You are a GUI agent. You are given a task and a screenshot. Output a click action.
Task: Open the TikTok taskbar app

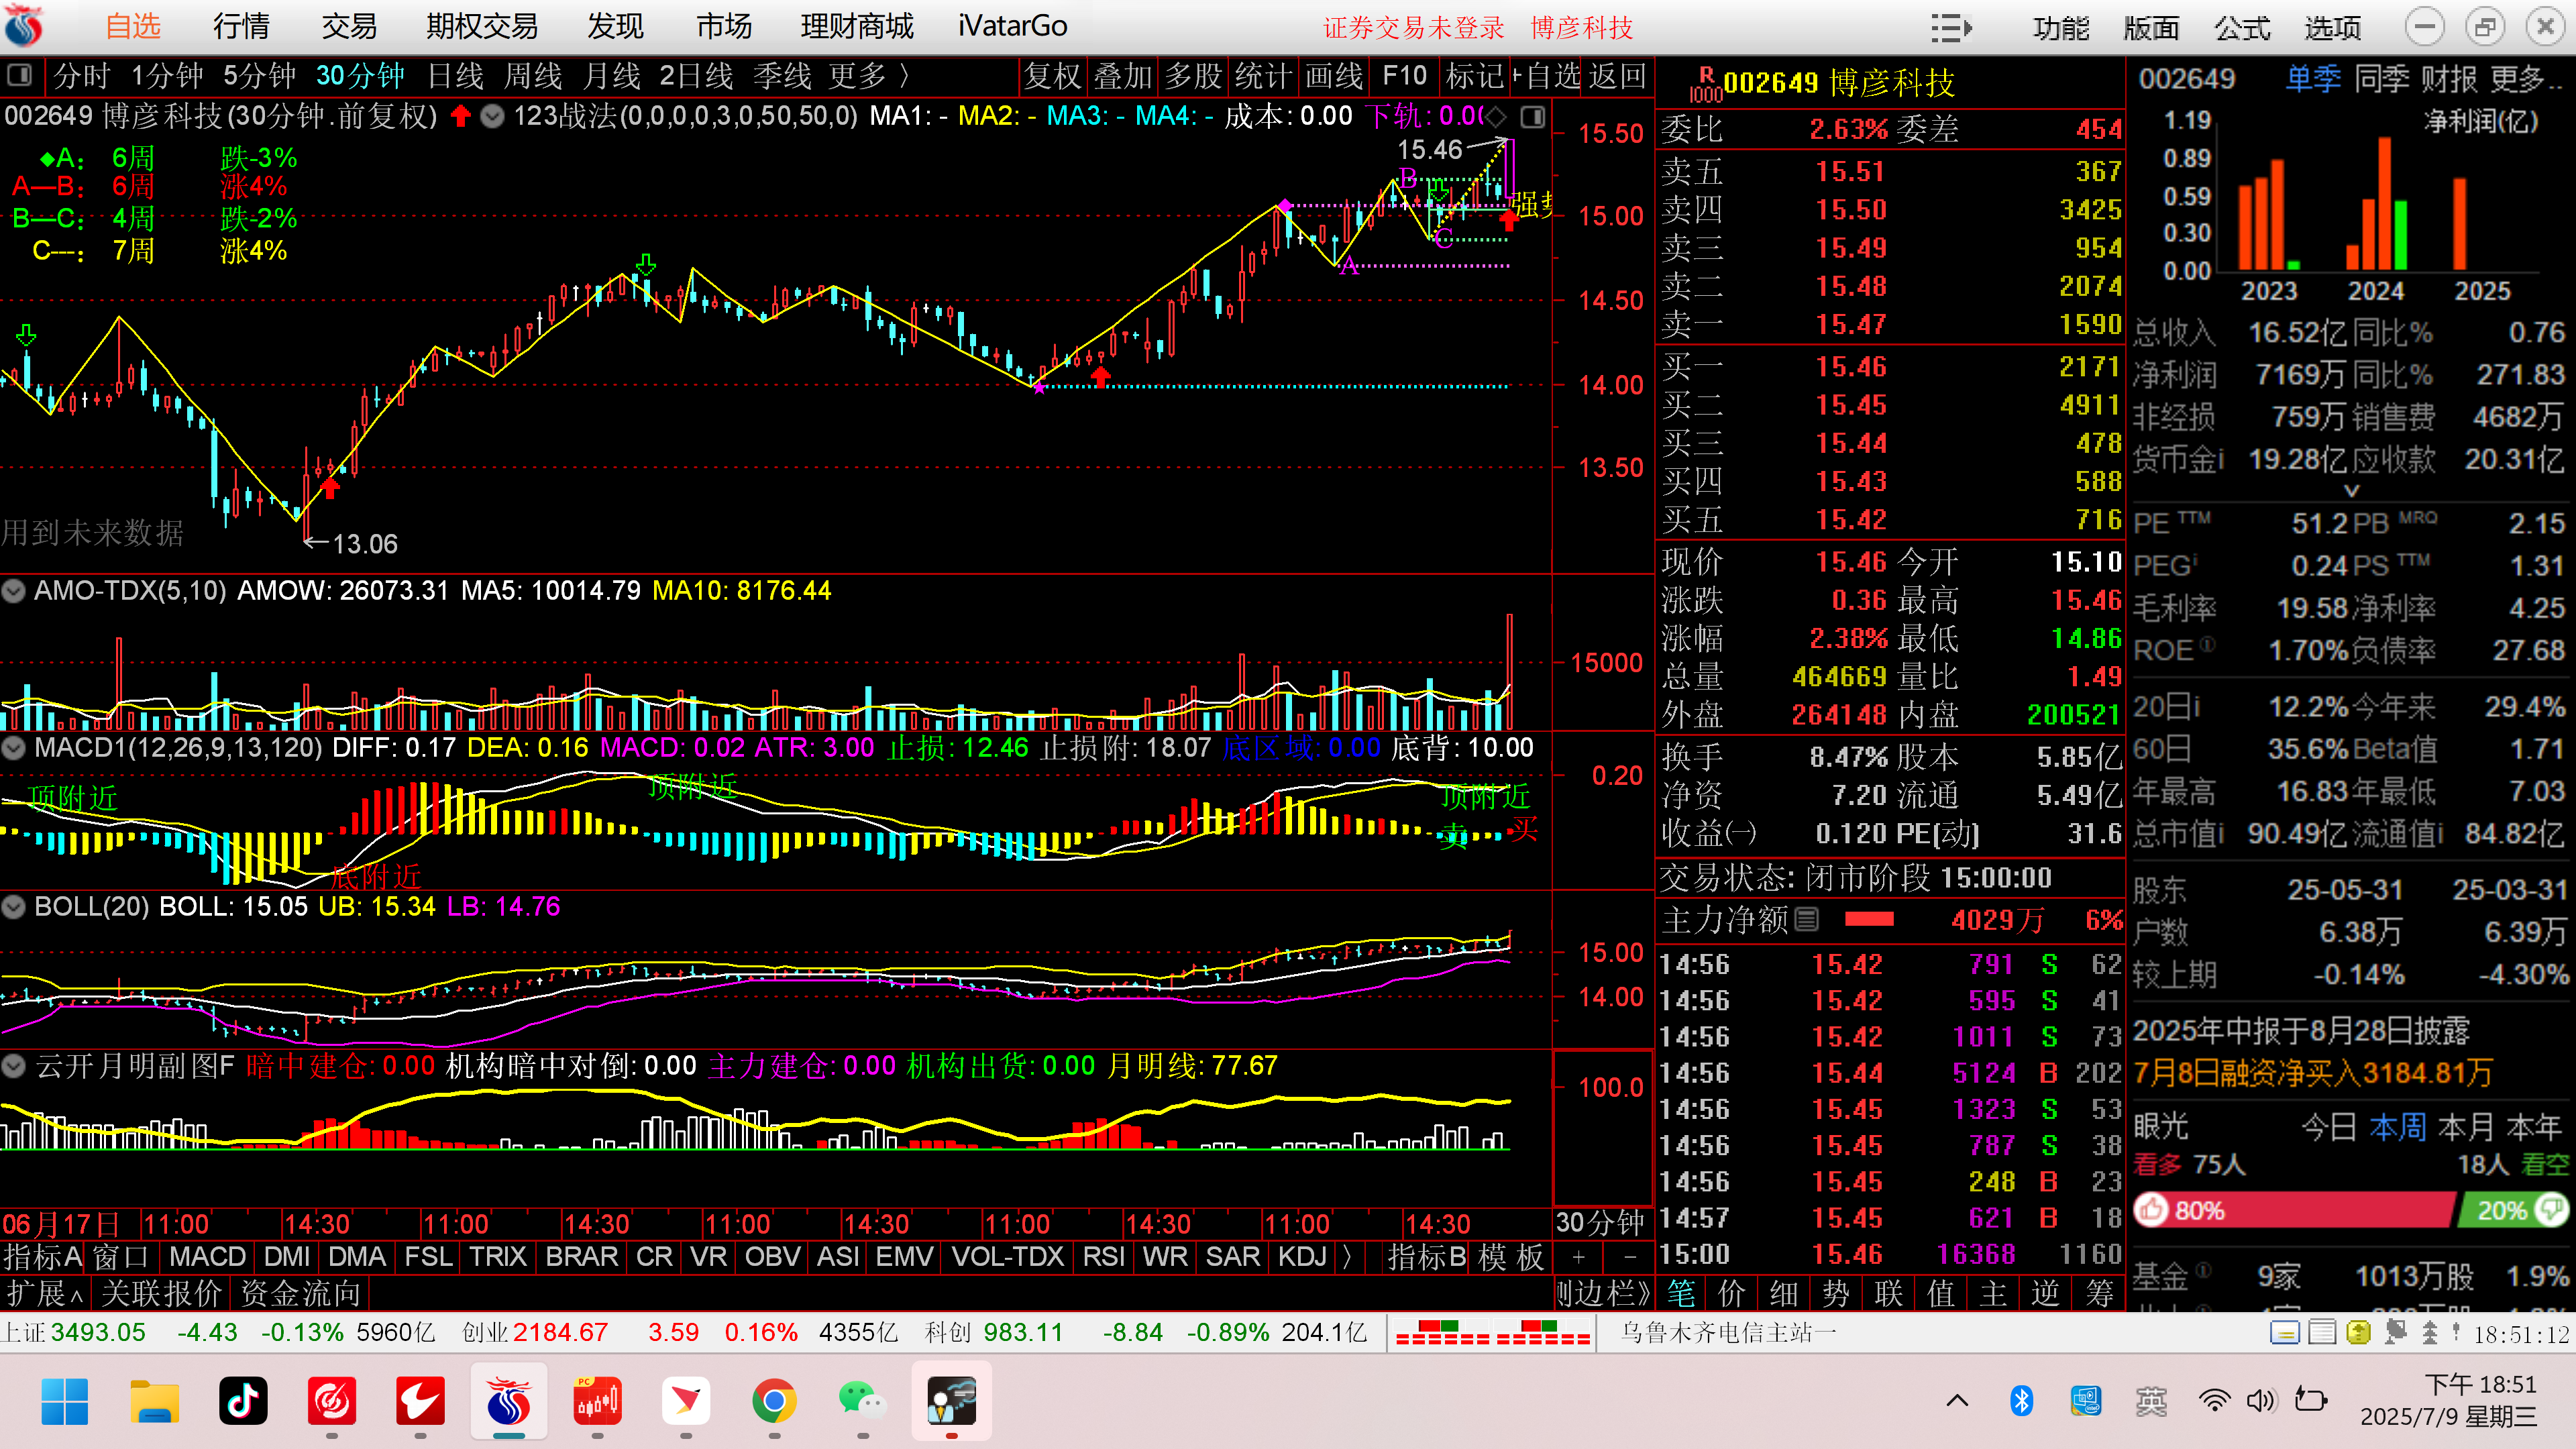(243, 1401)
